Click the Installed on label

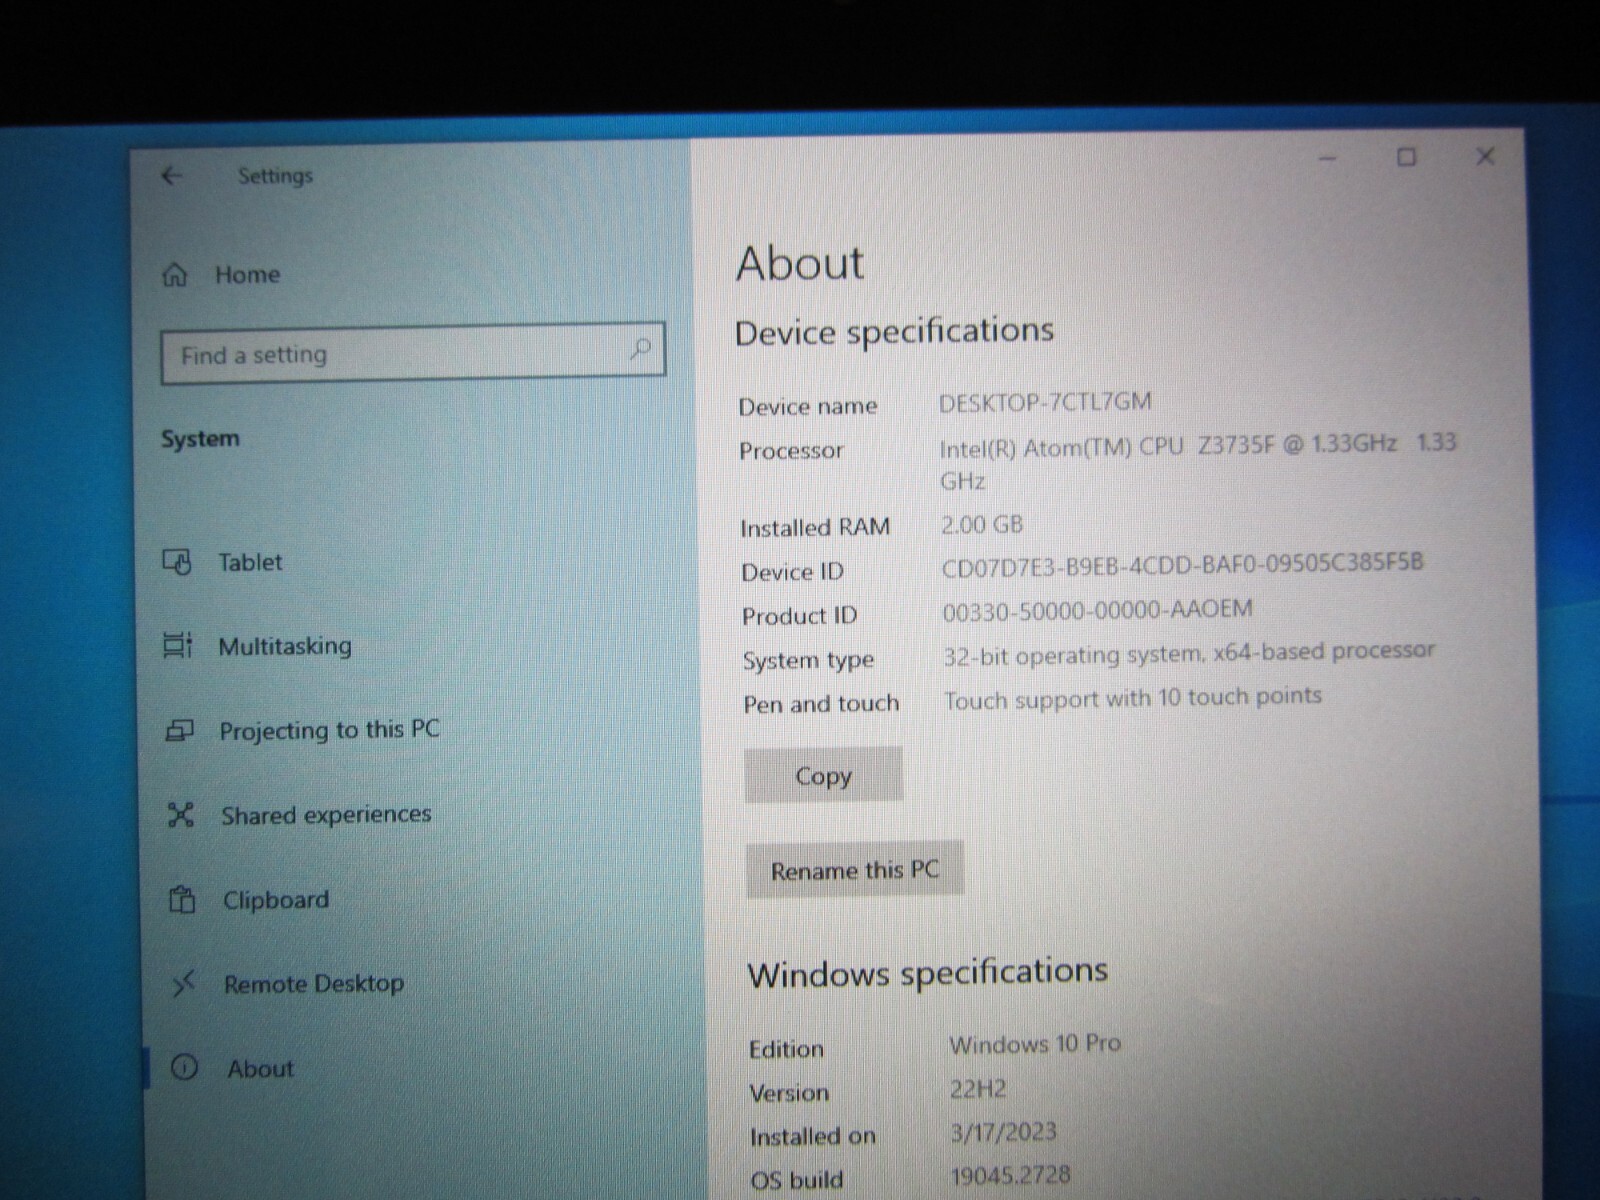click(812, 1136)
